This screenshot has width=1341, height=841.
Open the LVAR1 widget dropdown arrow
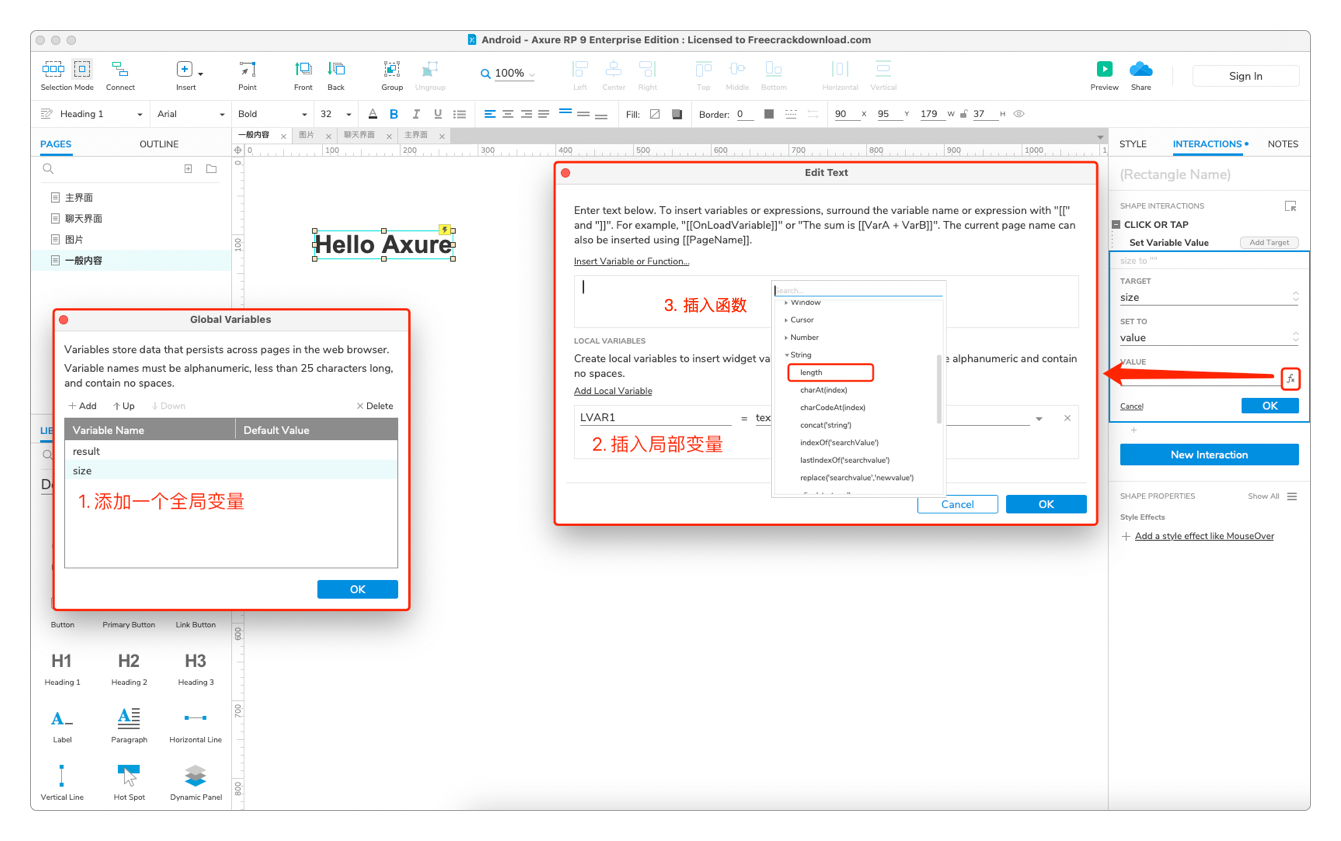(1039, 418)
